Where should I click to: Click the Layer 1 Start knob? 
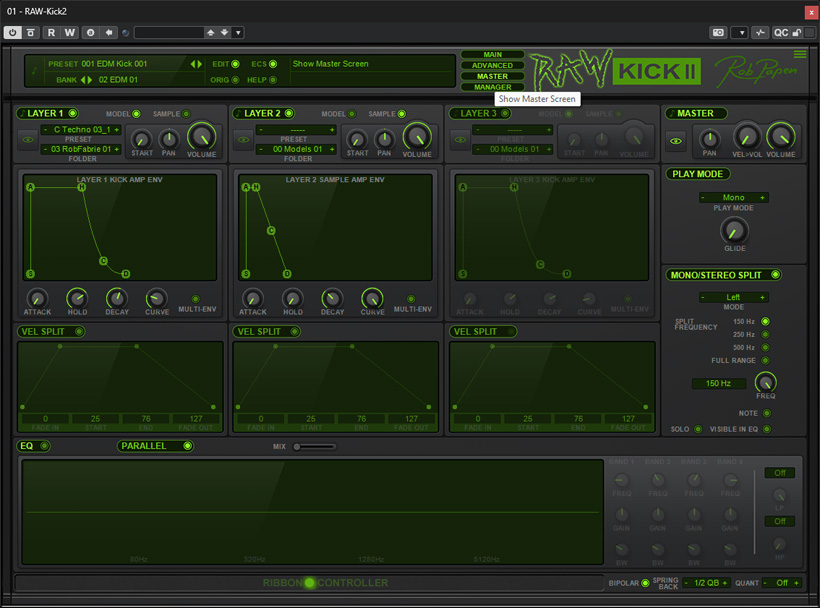141,140
